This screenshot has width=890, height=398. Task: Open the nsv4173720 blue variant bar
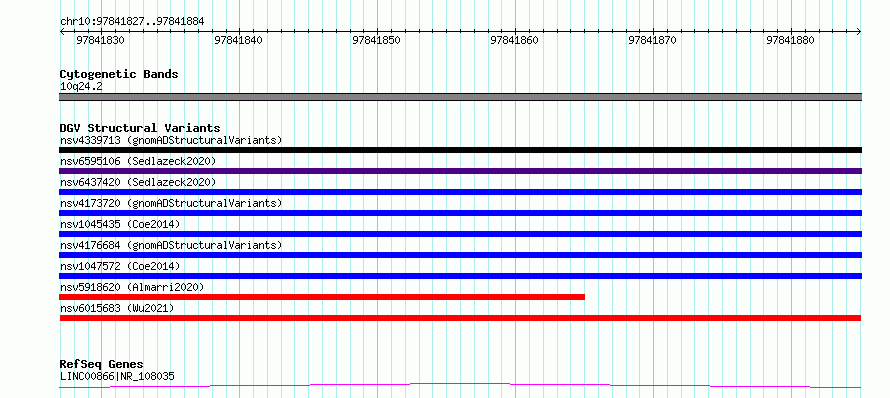(460, 213)
